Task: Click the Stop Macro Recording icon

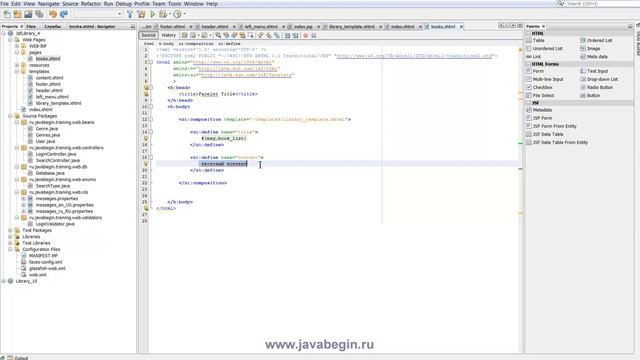Action: click(313, 36)
